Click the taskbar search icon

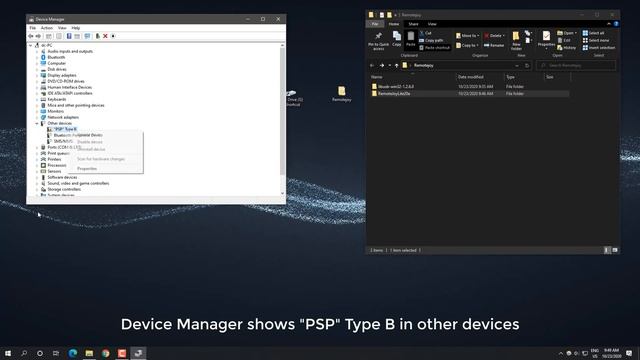point(24,353)
